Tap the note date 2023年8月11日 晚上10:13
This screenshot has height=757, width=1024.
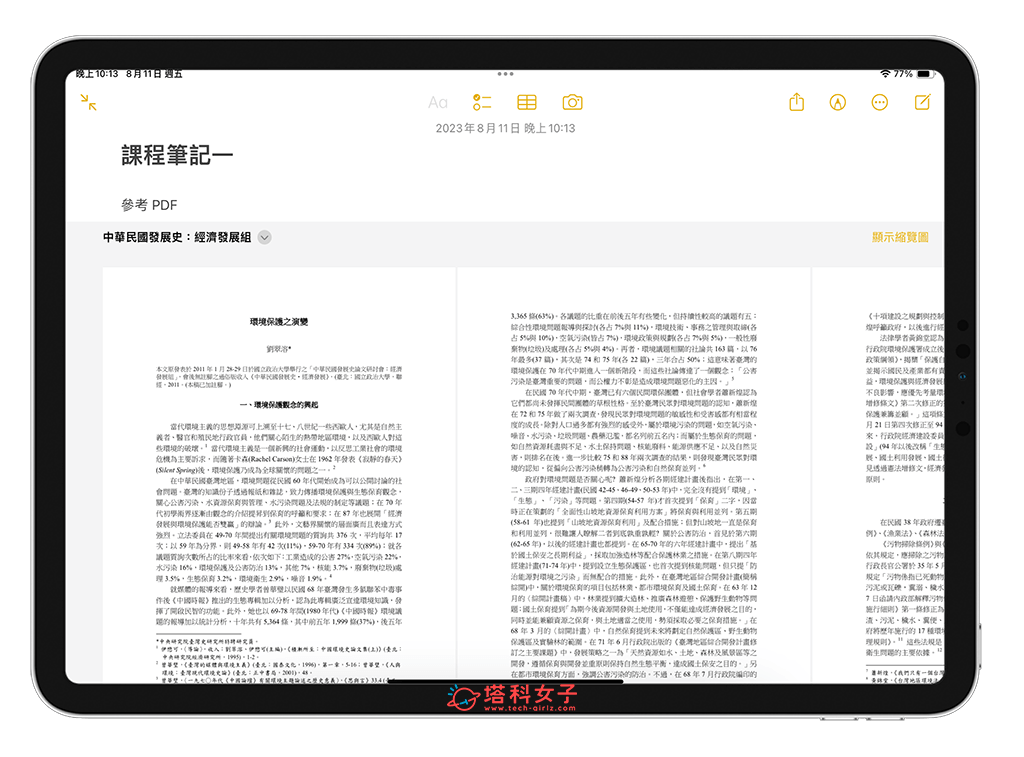point(505,128)
